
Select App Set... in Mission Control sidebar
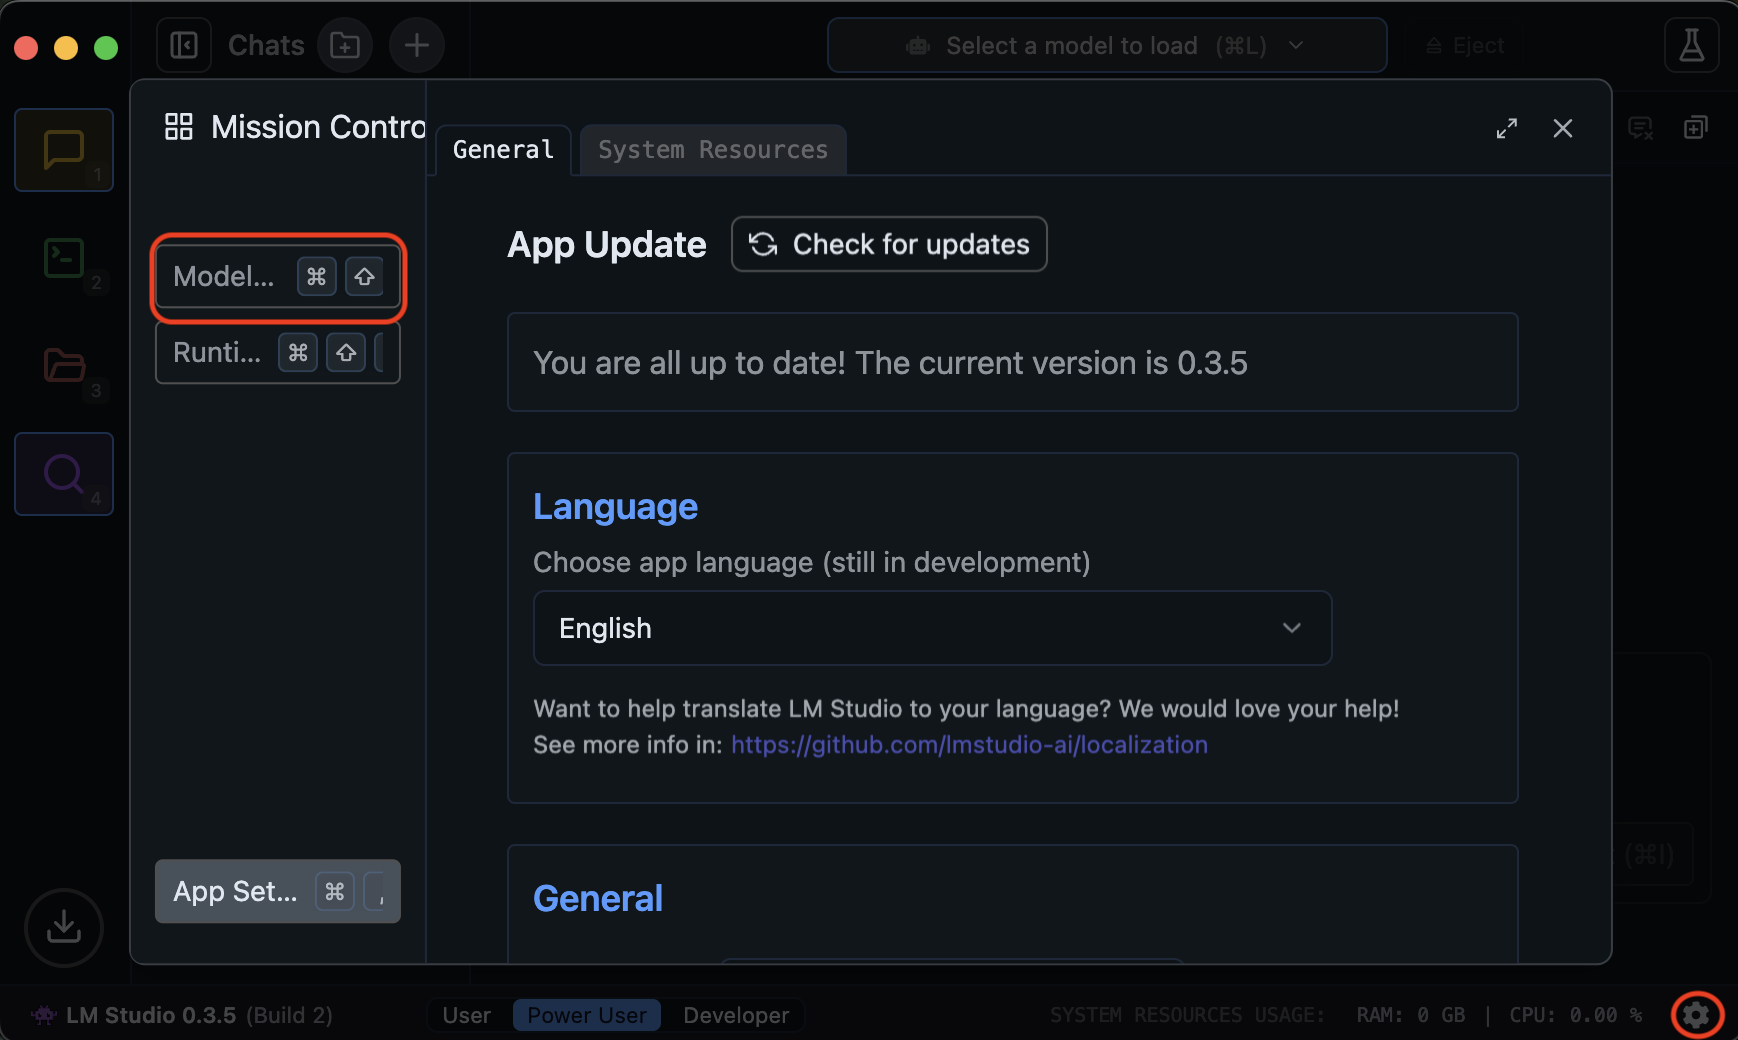point(278,891)
